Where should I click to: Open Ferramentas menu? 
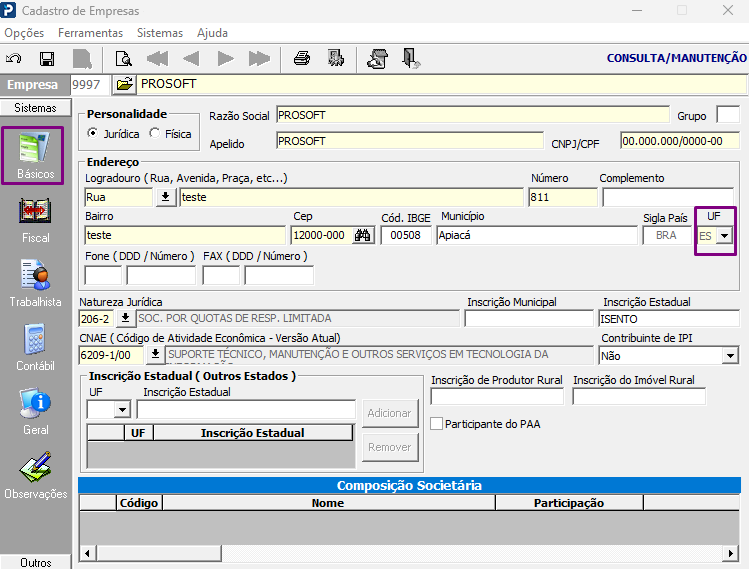pyautogui.click(x=90, y=33)
